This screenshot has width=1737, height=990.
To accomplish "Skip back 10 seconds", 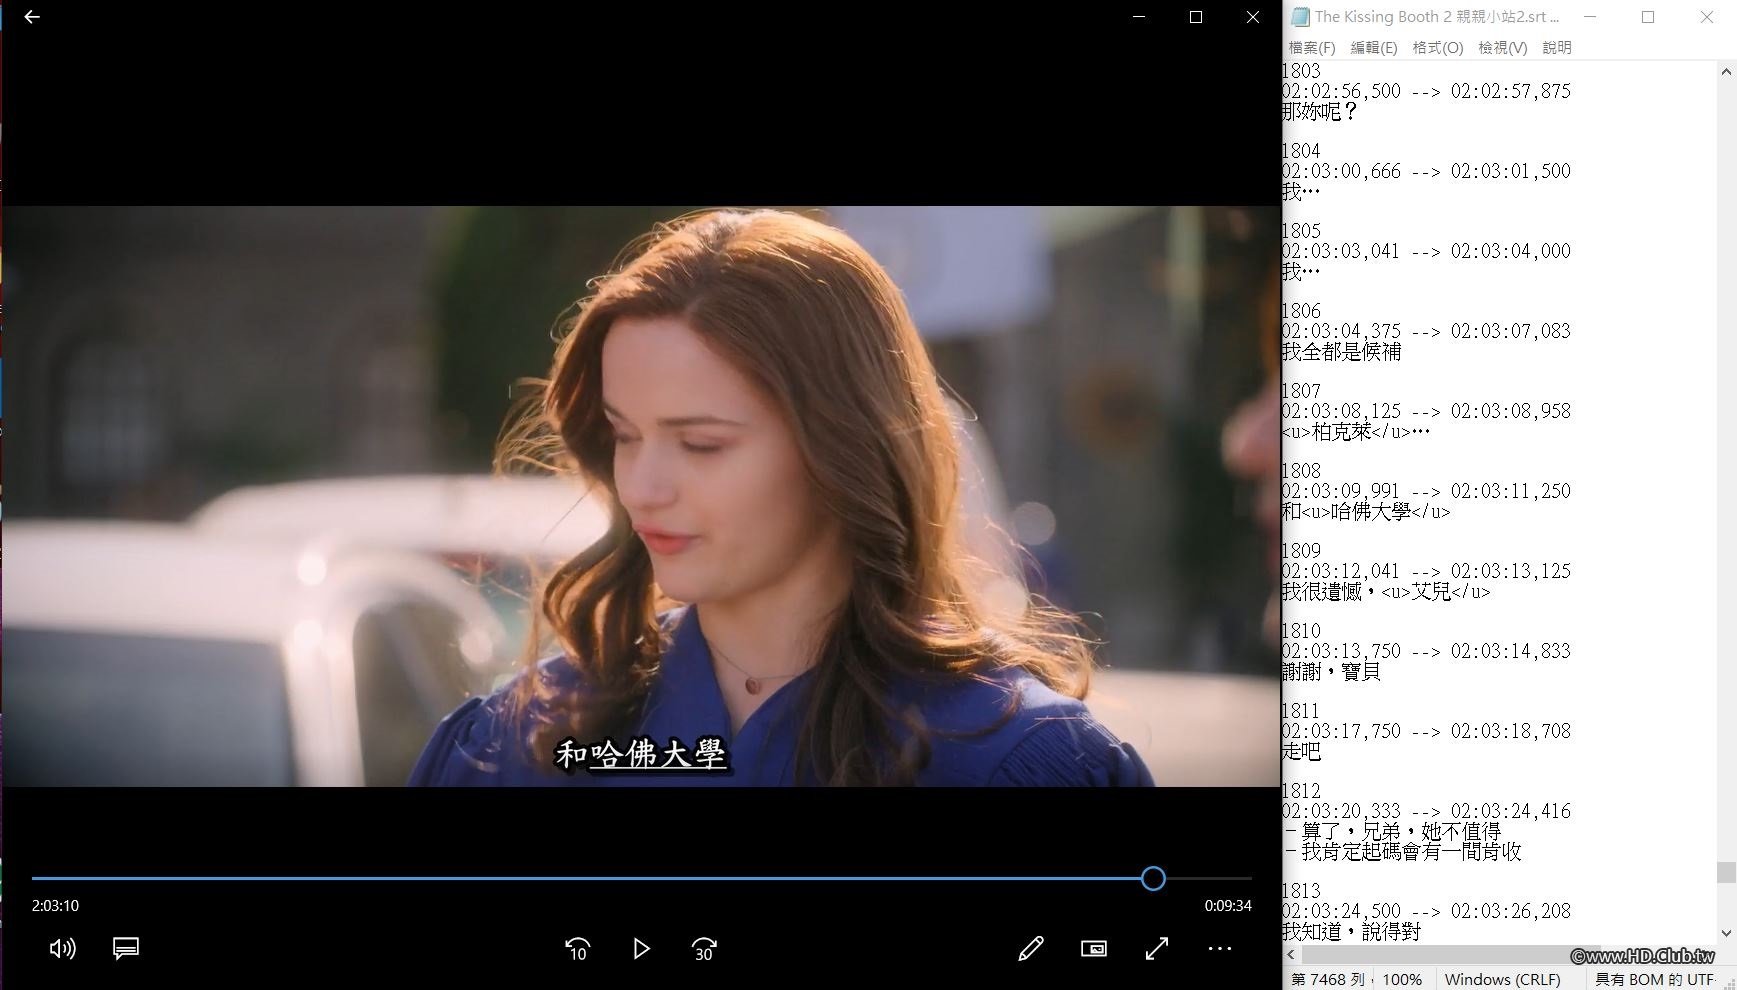I will pyautogui.click(x=578, y=948).
